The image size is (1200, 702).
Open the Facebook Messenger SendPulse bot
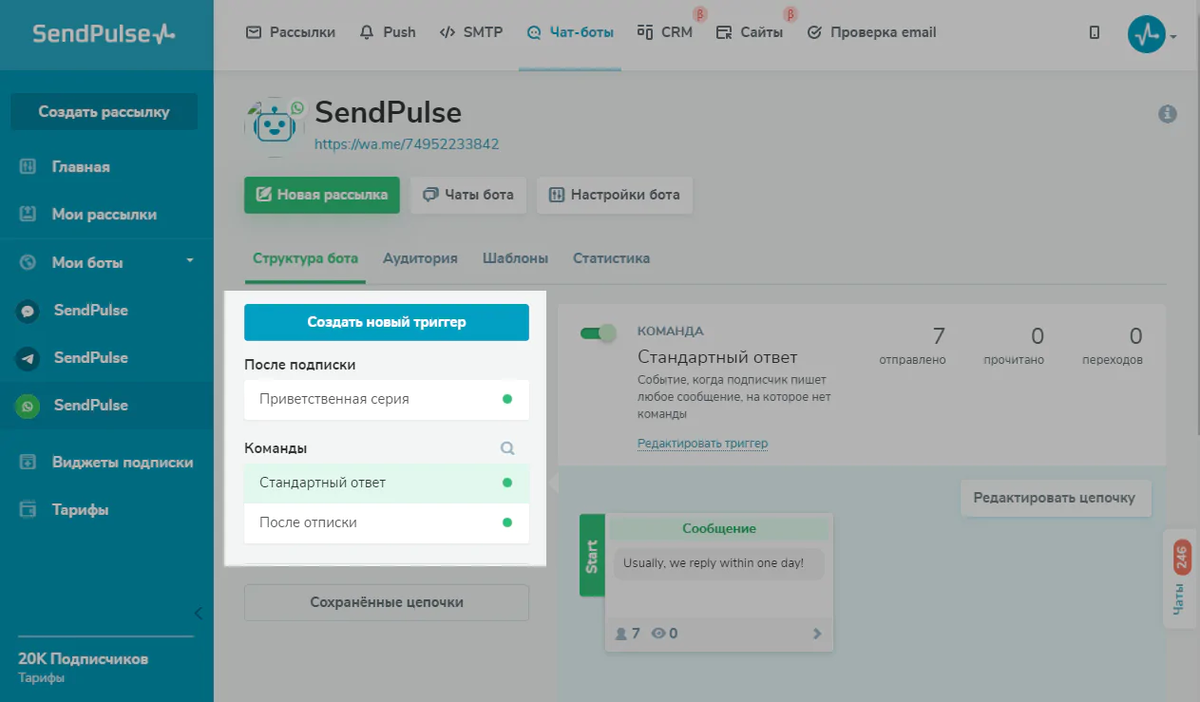91,310
